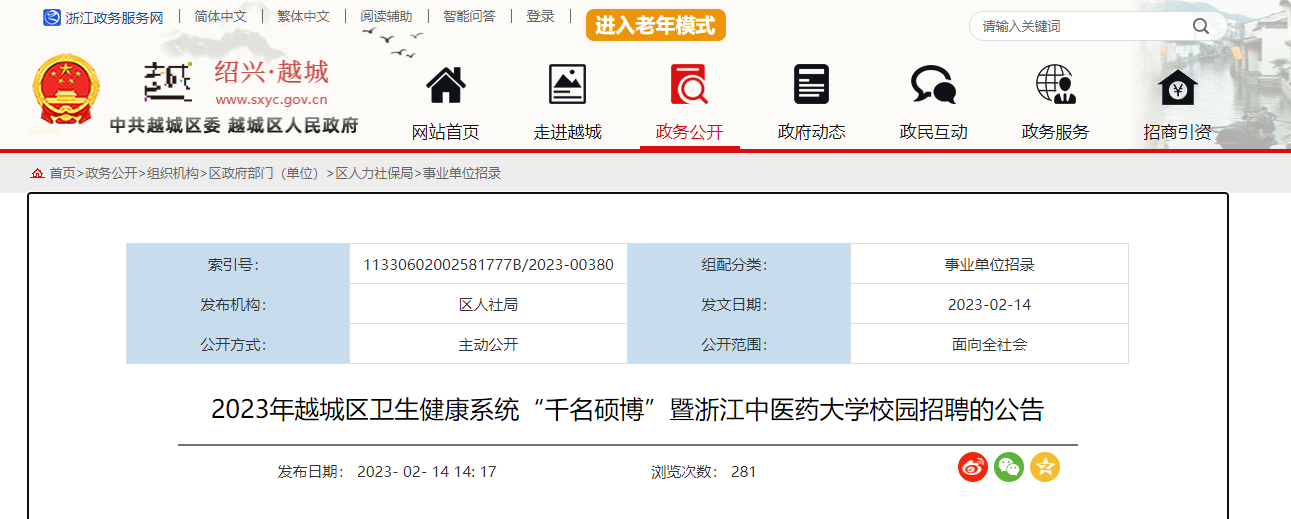Image resolution: width=1291 pixels, height=519 pixels.
Task: Switch to 简体中文
Action: pos(220,17)
